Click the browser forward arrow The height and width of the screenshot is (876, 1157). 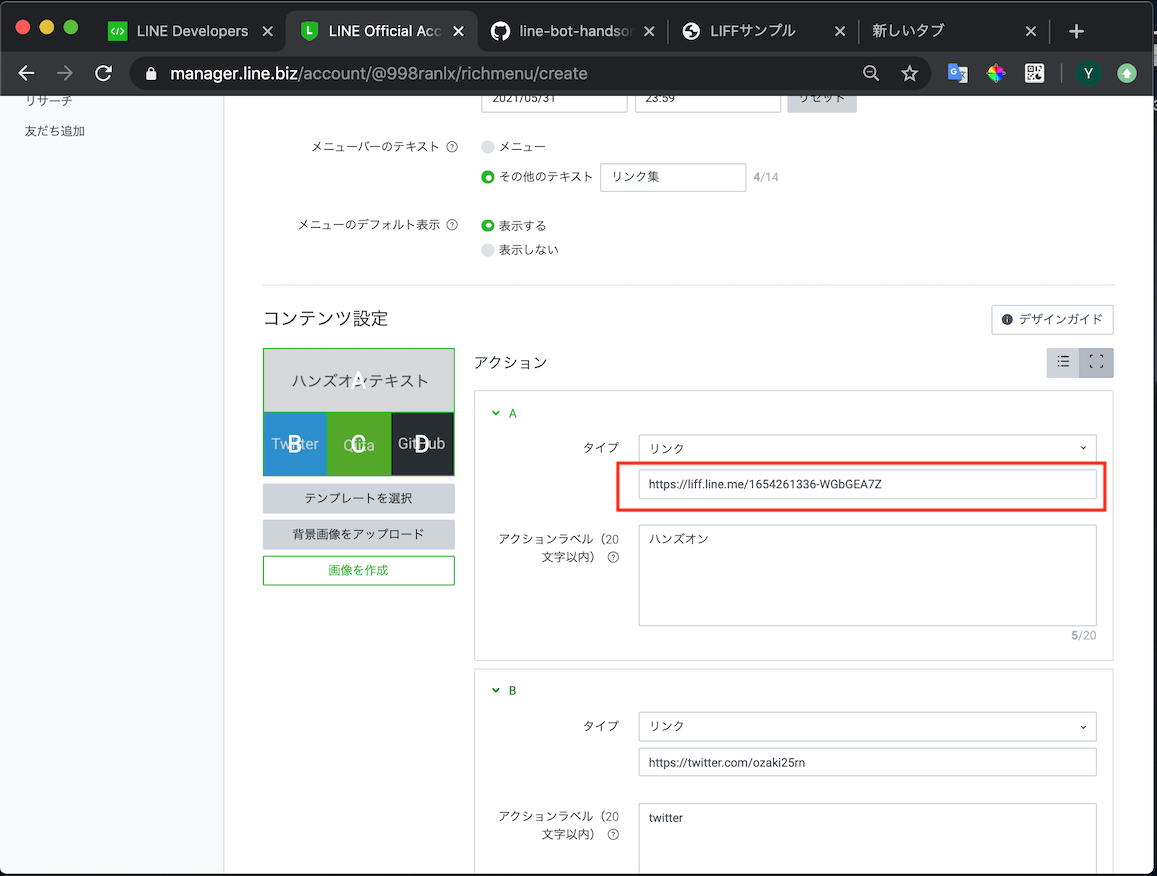65,73
